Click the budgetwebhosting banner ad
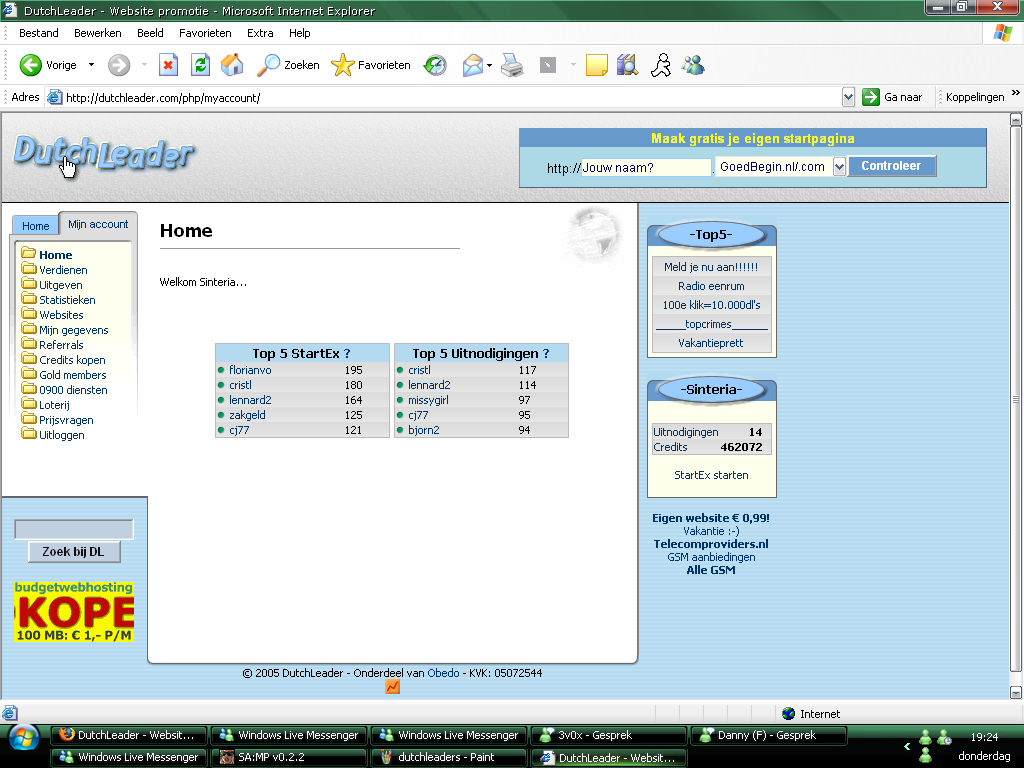 point(74,612)
